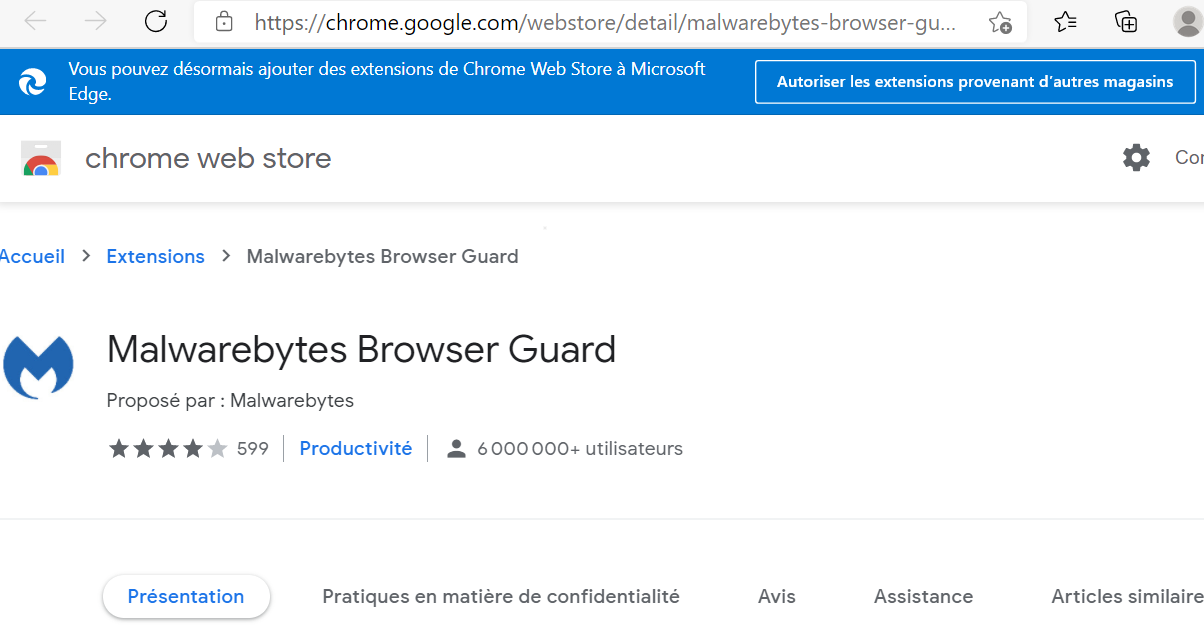Click the users person icon
This screenshot has height=641, width=1204.
coord(456,449)
